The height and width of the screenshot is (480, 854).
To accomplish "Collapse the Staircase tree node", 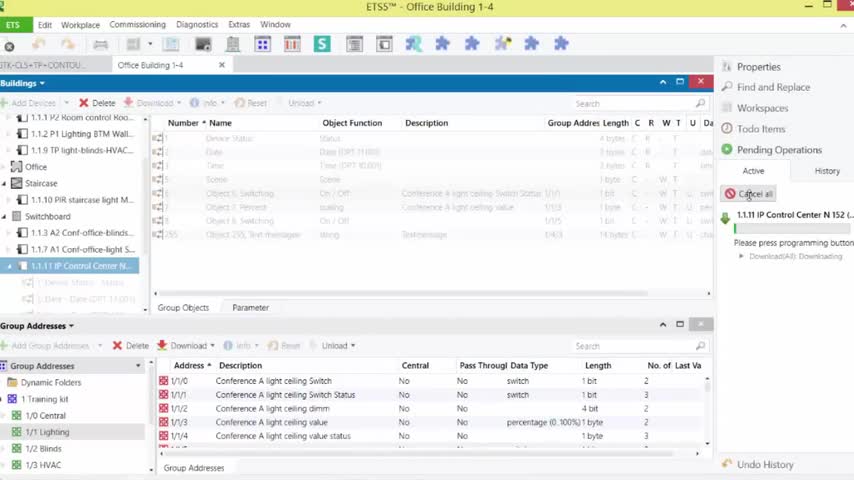I will (x=4, y=184).
